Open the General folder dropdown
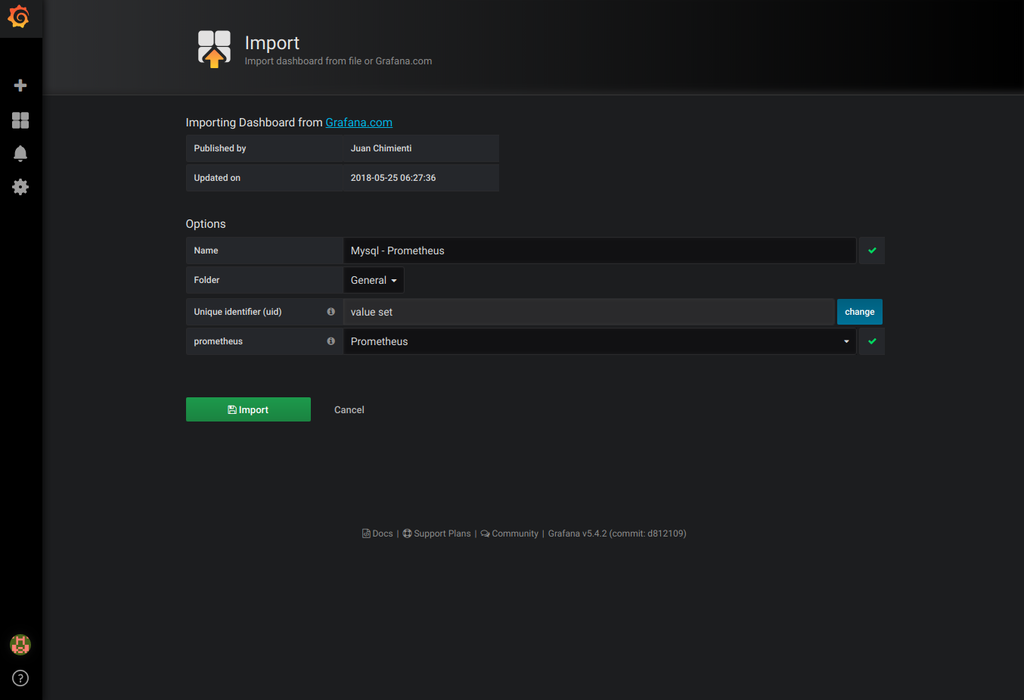 tap(374, 280)
